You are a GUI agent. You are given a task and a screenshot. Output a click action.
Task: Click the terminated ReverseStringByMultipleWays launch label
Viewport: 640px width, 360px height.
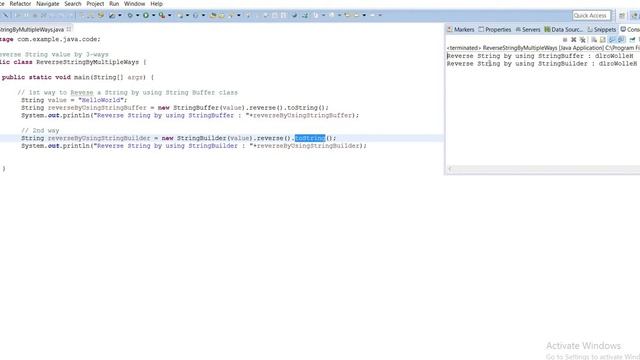click(x=543, y=48)
